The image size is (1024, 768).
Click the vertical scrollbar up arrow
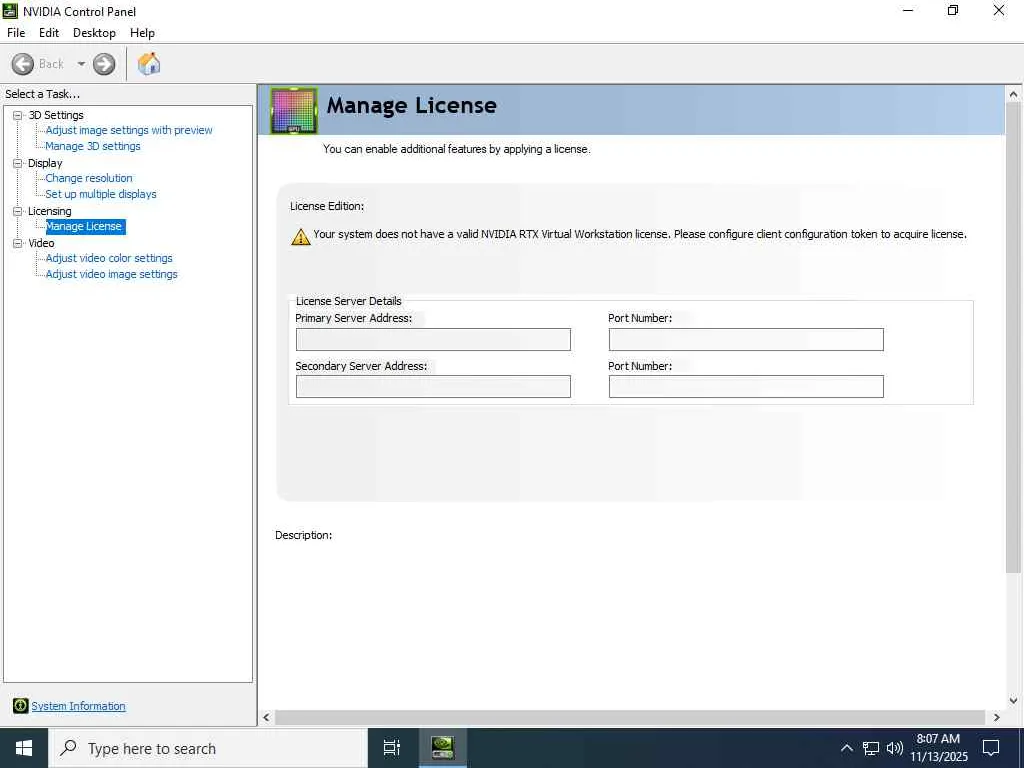(x=1014, y=94)
